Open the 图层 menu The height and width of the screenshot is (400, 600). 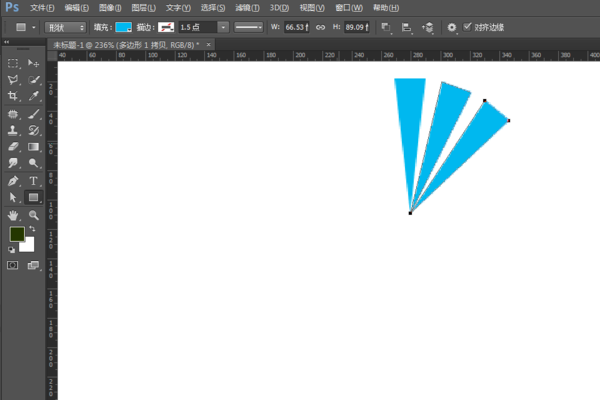[144, 7]
